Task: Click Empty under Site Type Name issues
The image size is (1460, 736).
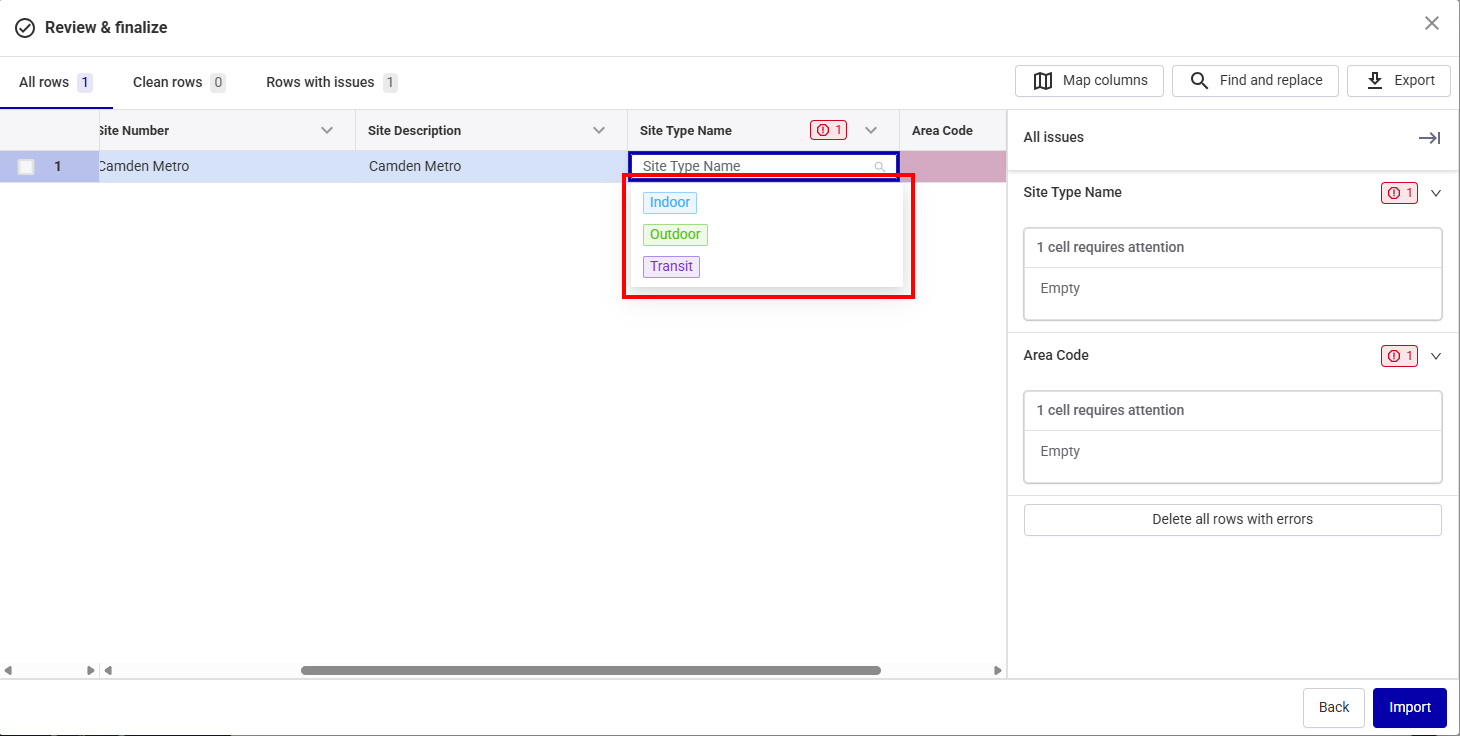Action: [x=1060, y=289]
